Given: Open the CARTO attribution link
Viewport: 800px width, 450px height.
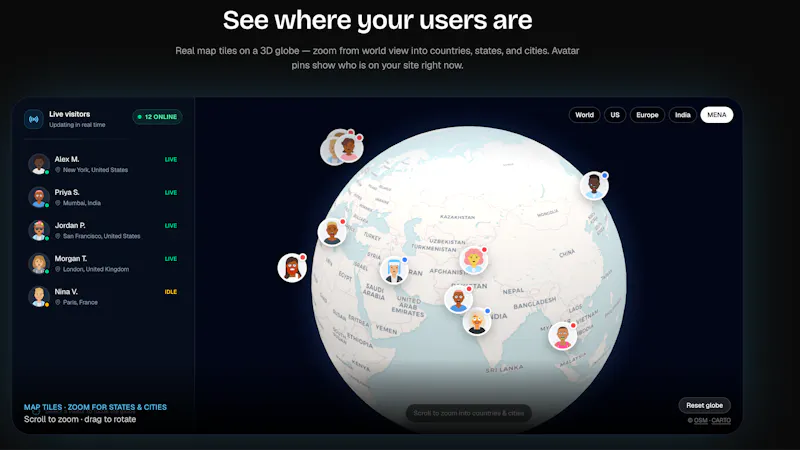Looking at the screenshot, I should coord(721,420).
